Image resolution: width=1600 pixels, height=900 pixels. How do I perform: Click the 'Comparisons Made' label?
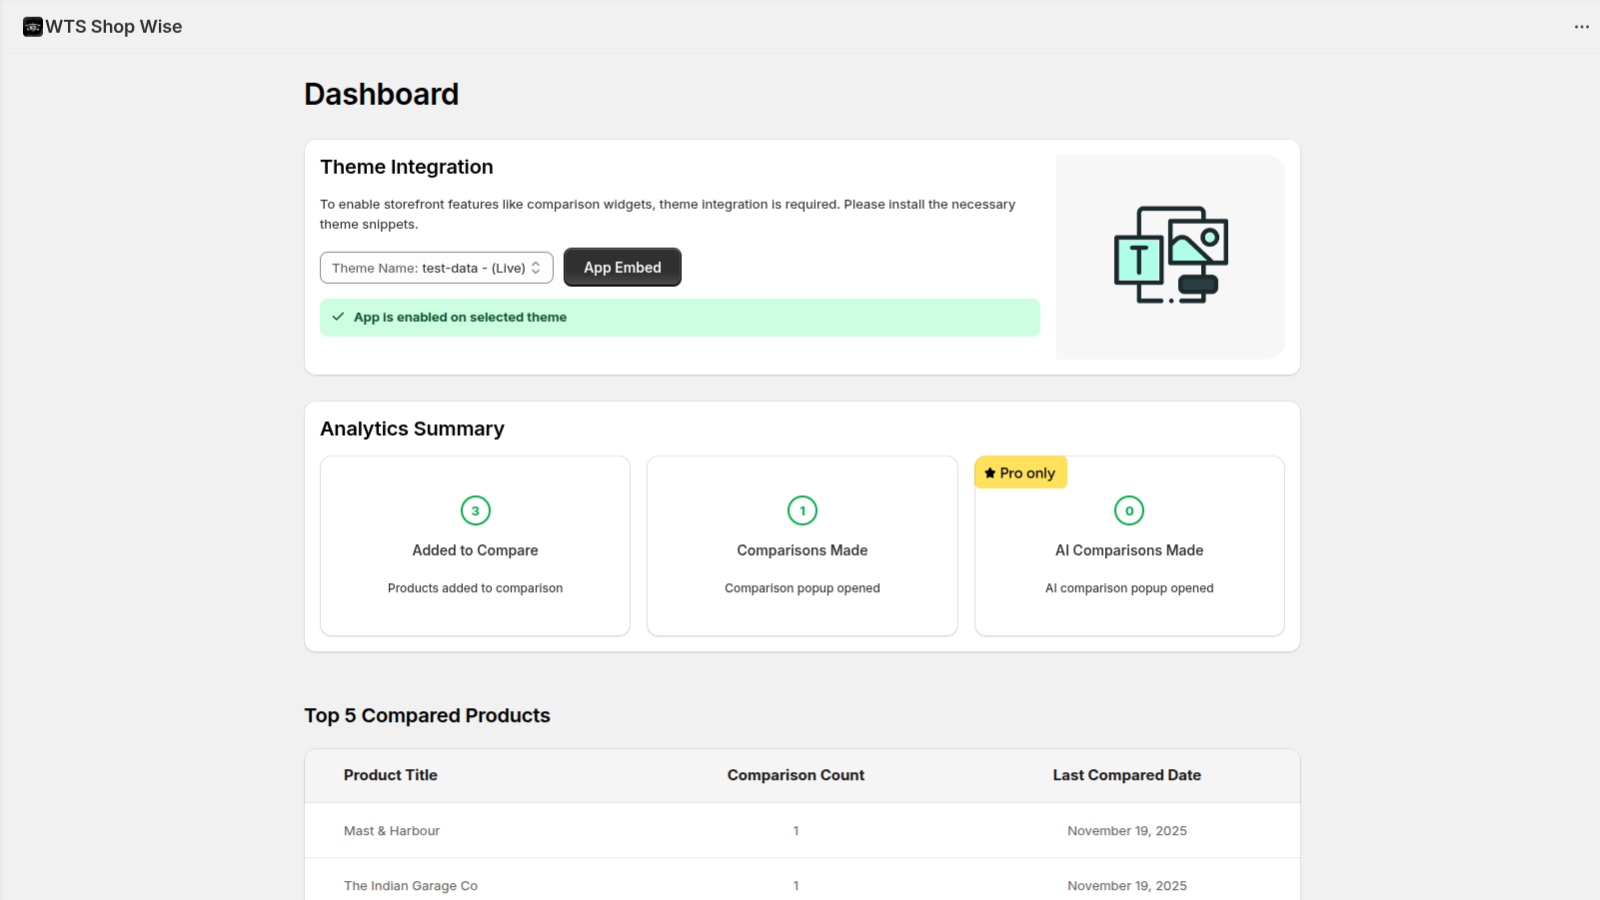[802, 550]
